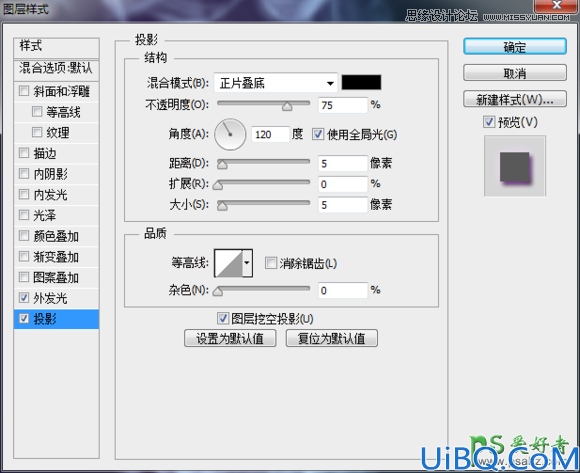Enable the 内阴影 style checkbox

[x=24, y=173]
